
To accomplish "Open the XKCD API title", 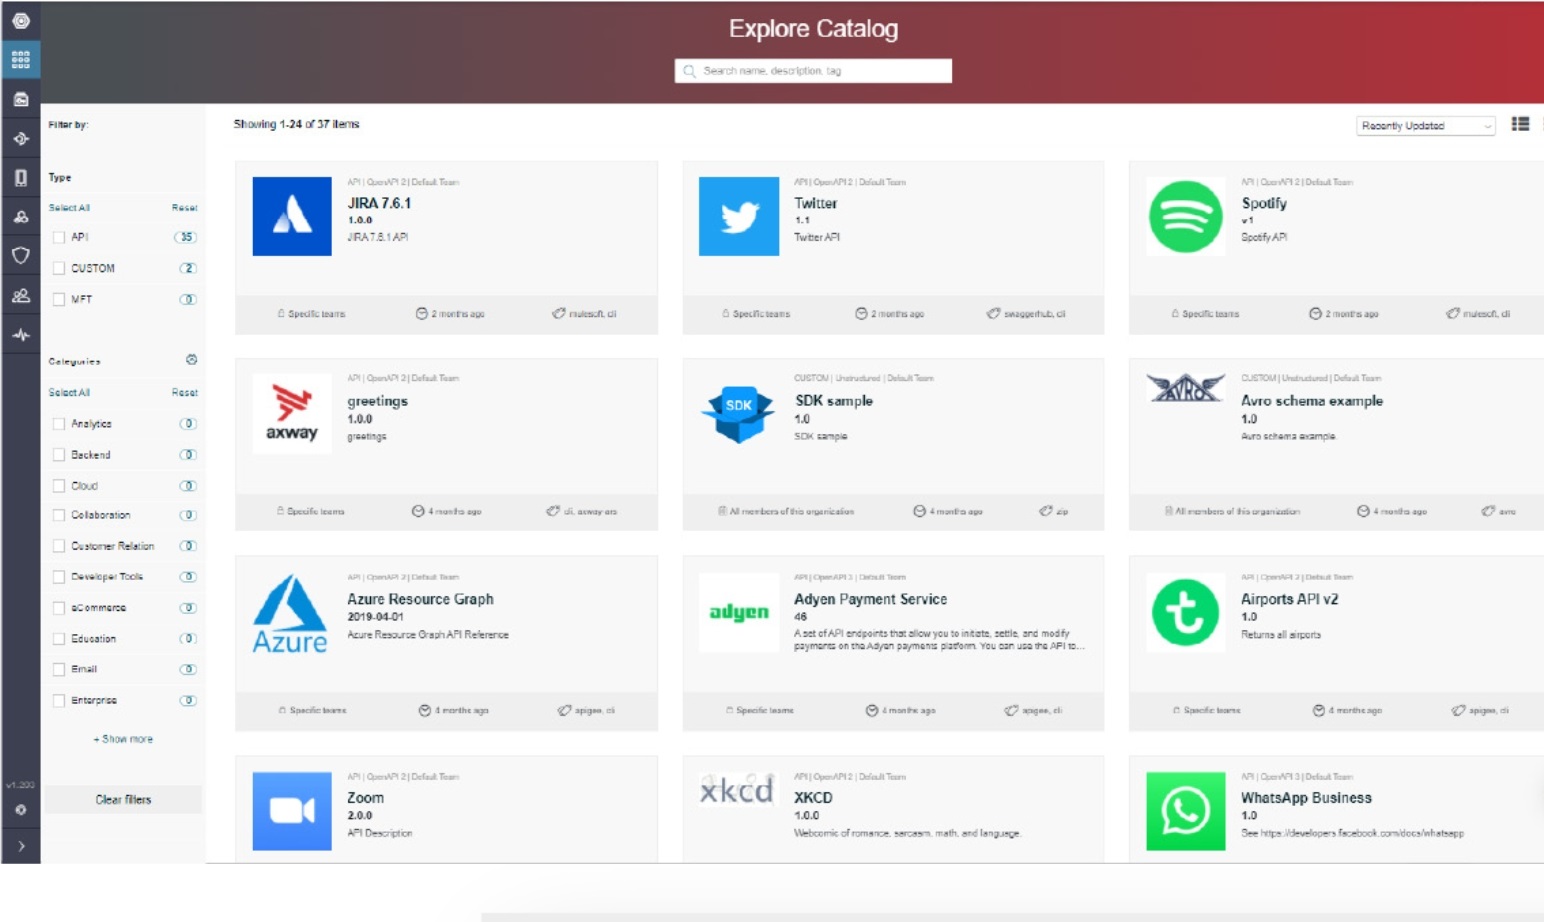I will pyautogui.click(x=813, y=798).
